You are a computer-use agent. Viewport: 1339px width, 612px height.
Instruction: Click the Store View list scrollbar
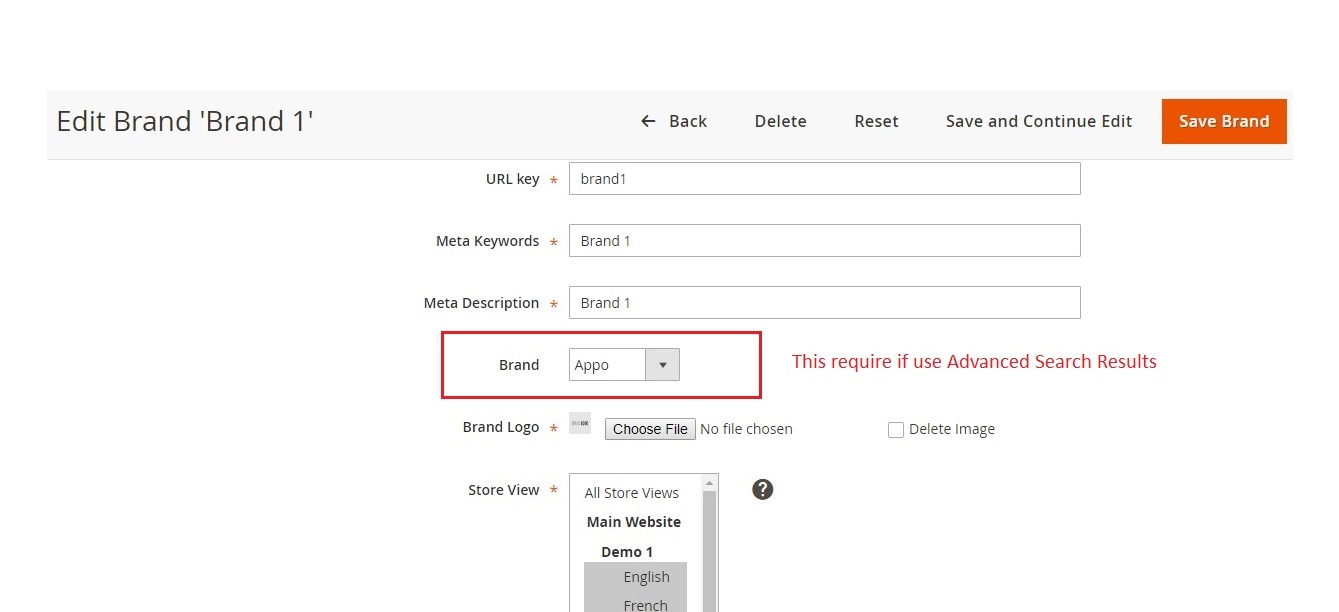tap(710, 550)
